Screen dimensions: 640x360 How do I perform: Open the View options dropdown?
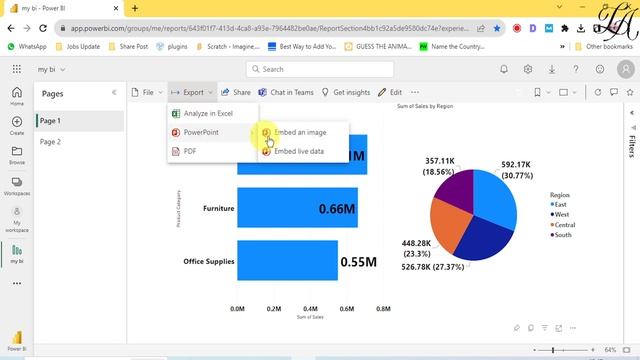568,93
